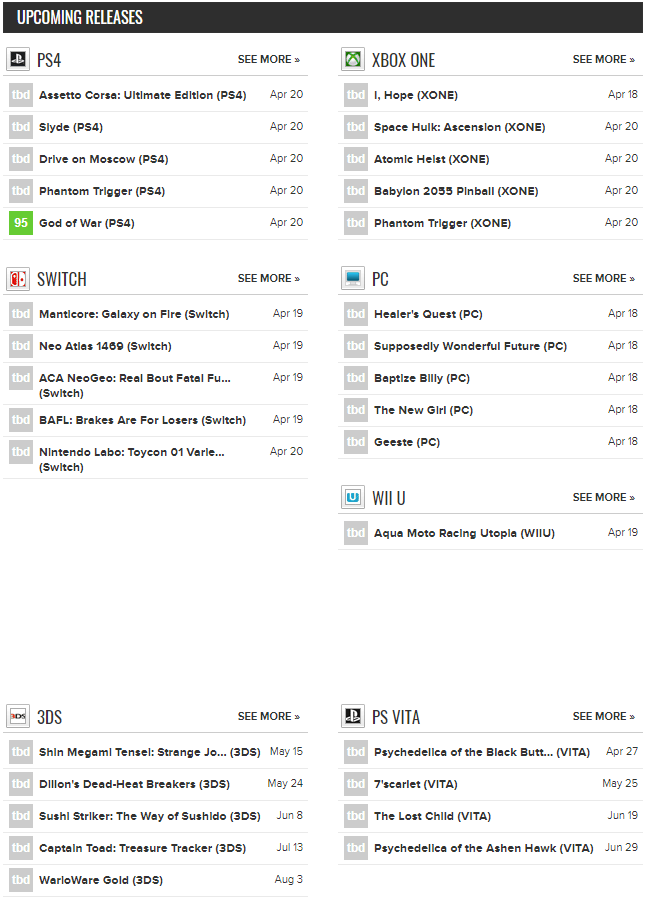Open See More under the PC section
Viewport: 655px width, 913px height.
pos(604,278)
